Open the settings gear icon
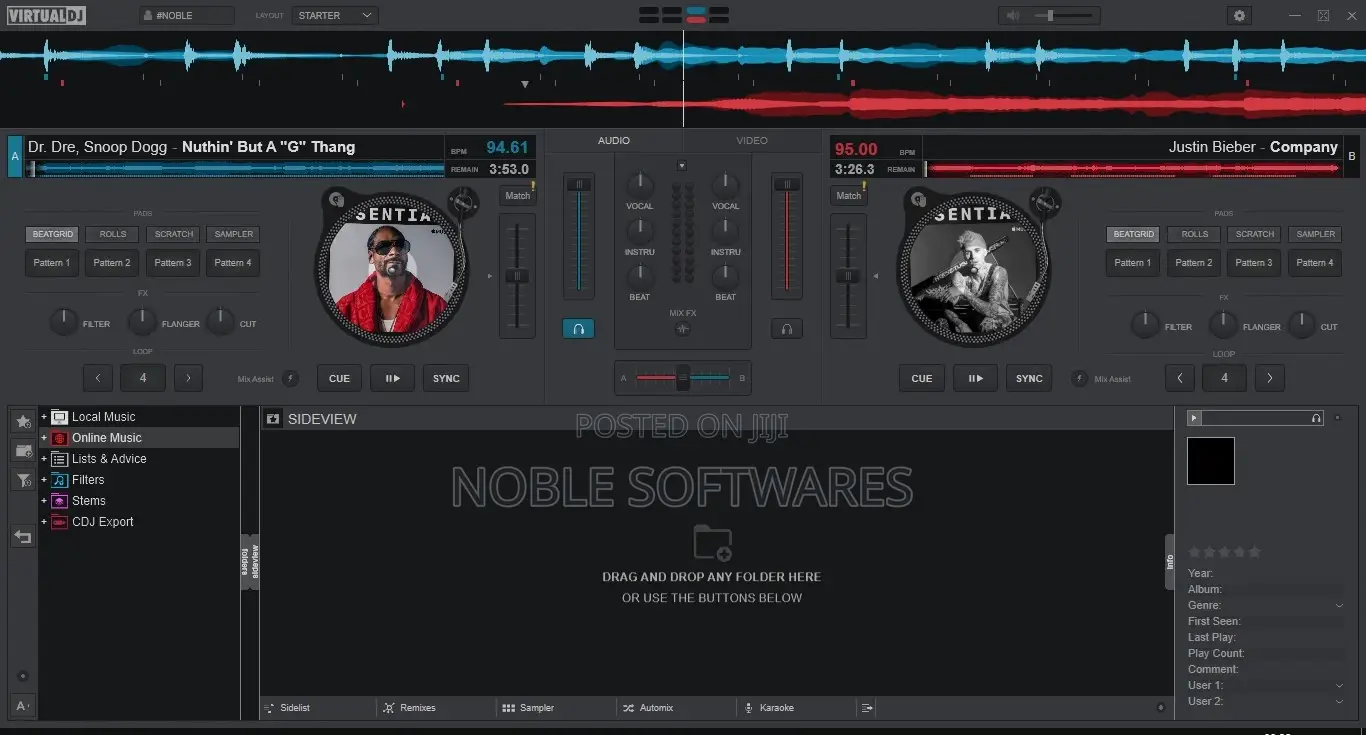This screenshot has width=1366, height=735. tap(1240, 15)
